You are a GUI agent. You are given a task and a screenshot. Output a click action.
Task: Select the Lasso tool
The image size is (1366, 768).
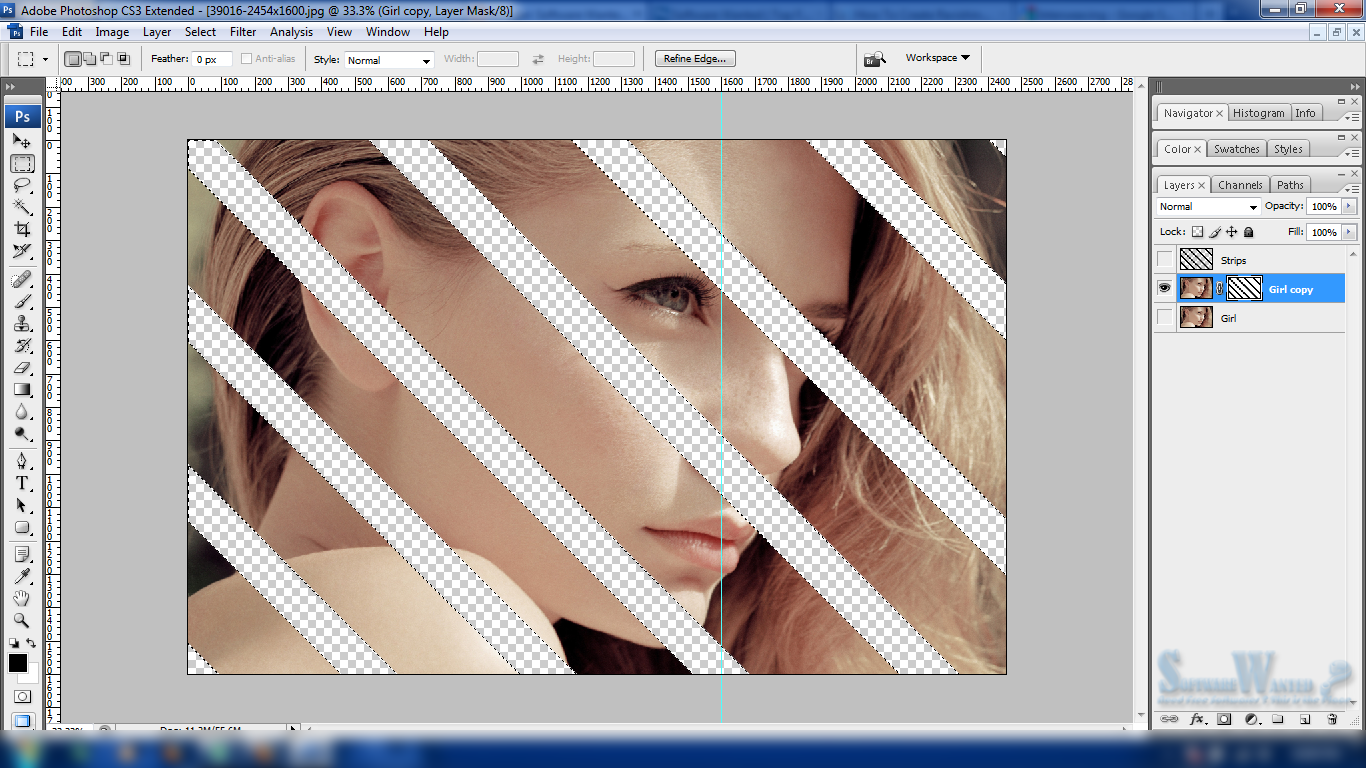click(22, 185)
